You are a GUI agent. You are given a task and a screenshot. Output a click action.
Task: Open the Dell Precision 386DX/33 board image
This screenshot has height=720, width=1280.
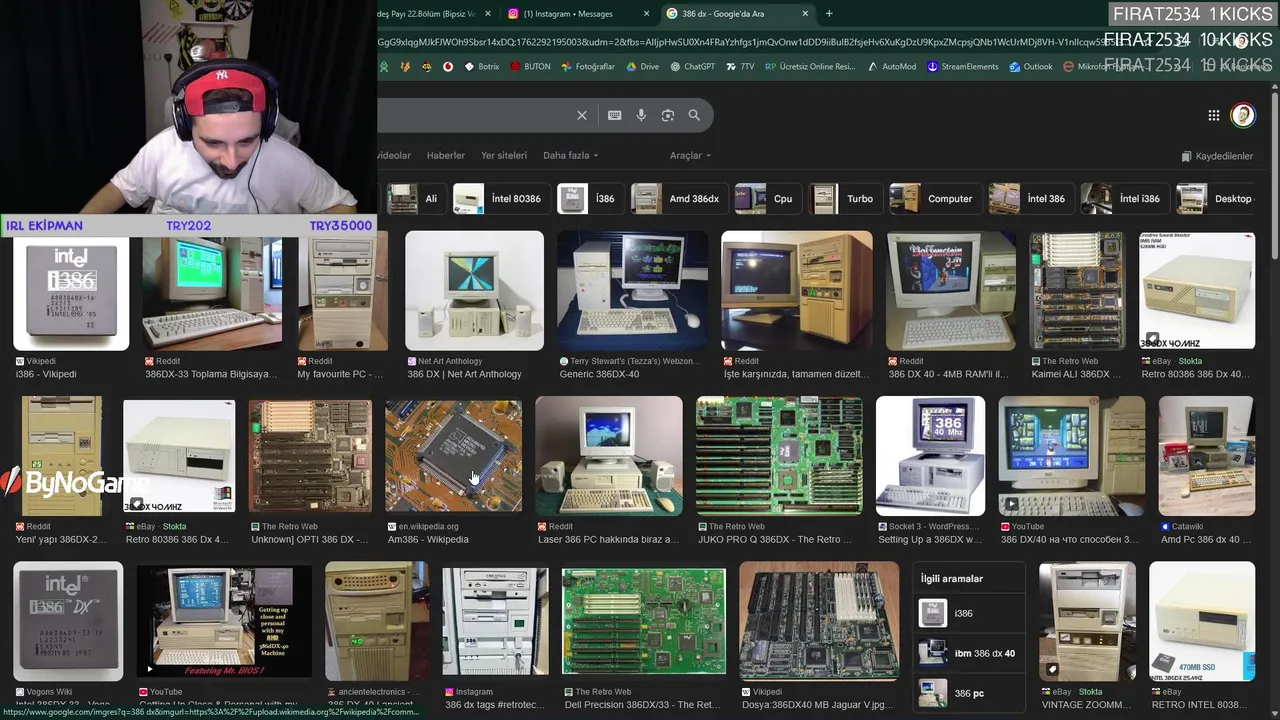pyautogui.click(x=644, y=621)
